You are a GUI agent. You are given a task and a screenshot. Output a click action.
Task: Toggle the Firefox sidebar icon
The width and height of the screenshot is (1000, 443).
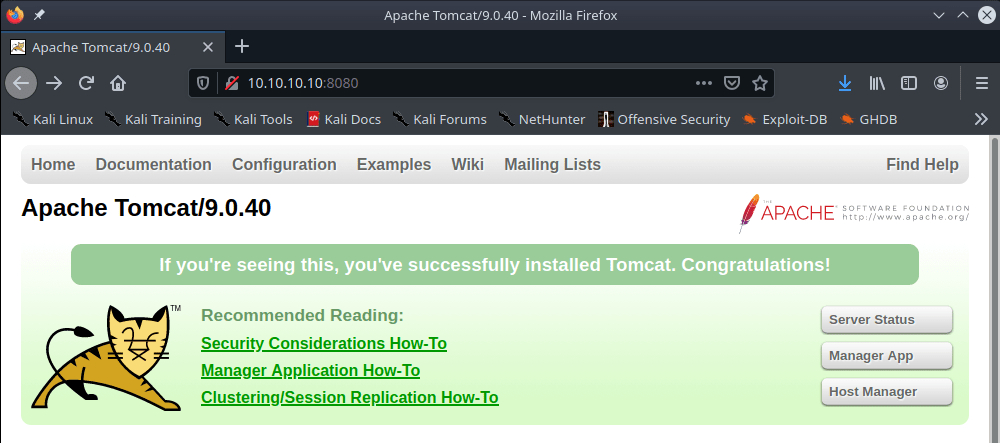(x=909, y=83)
